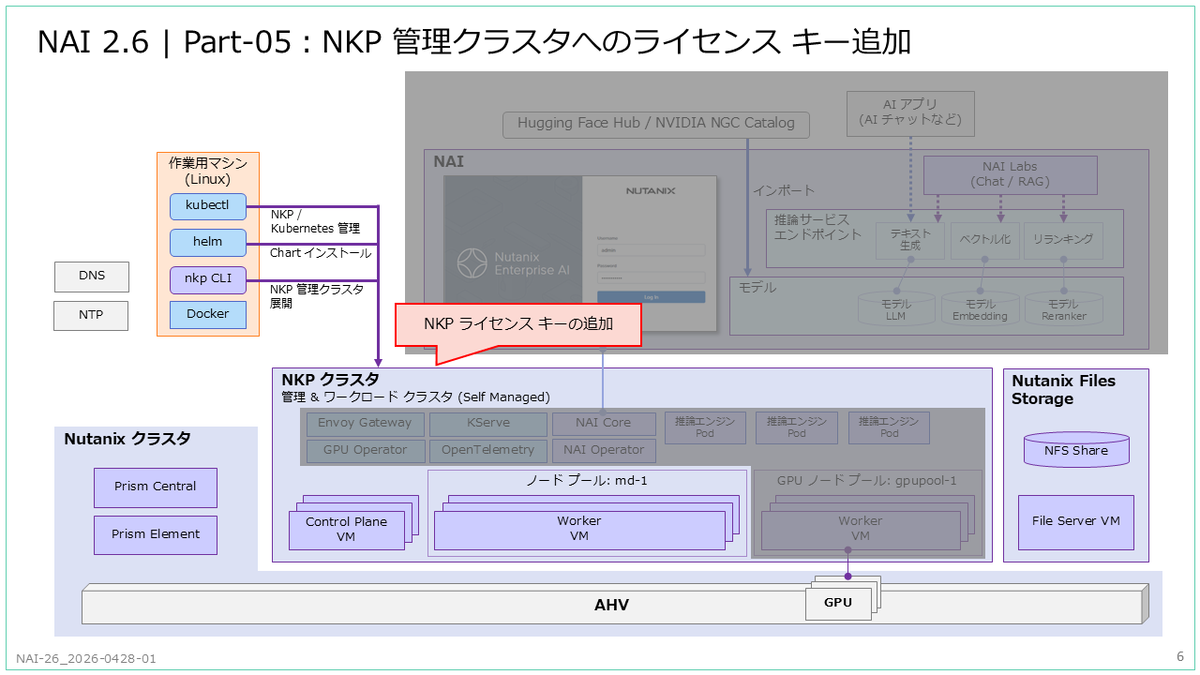Select 管理 & ワークロード クラスタ (Self Managed) text
The image size is (1200, 675).
tap(415, 397)
